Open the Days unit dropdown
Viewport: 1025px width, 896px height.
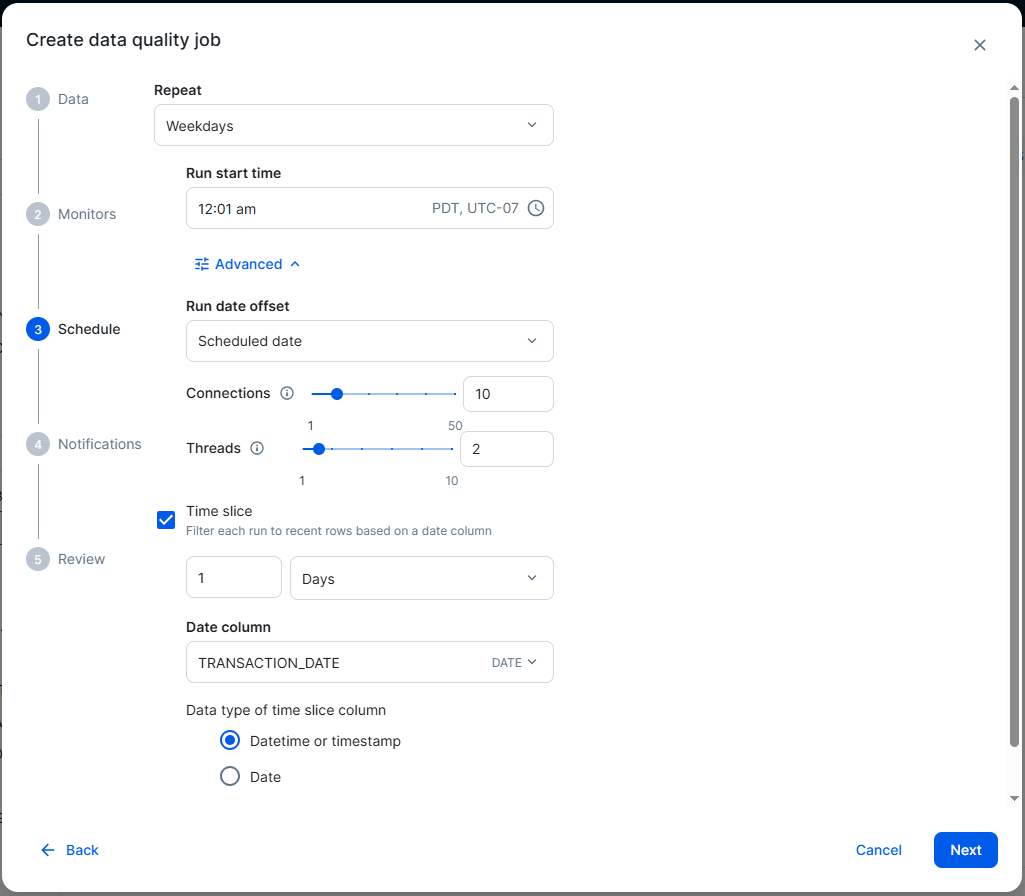(x=421, y=577)
